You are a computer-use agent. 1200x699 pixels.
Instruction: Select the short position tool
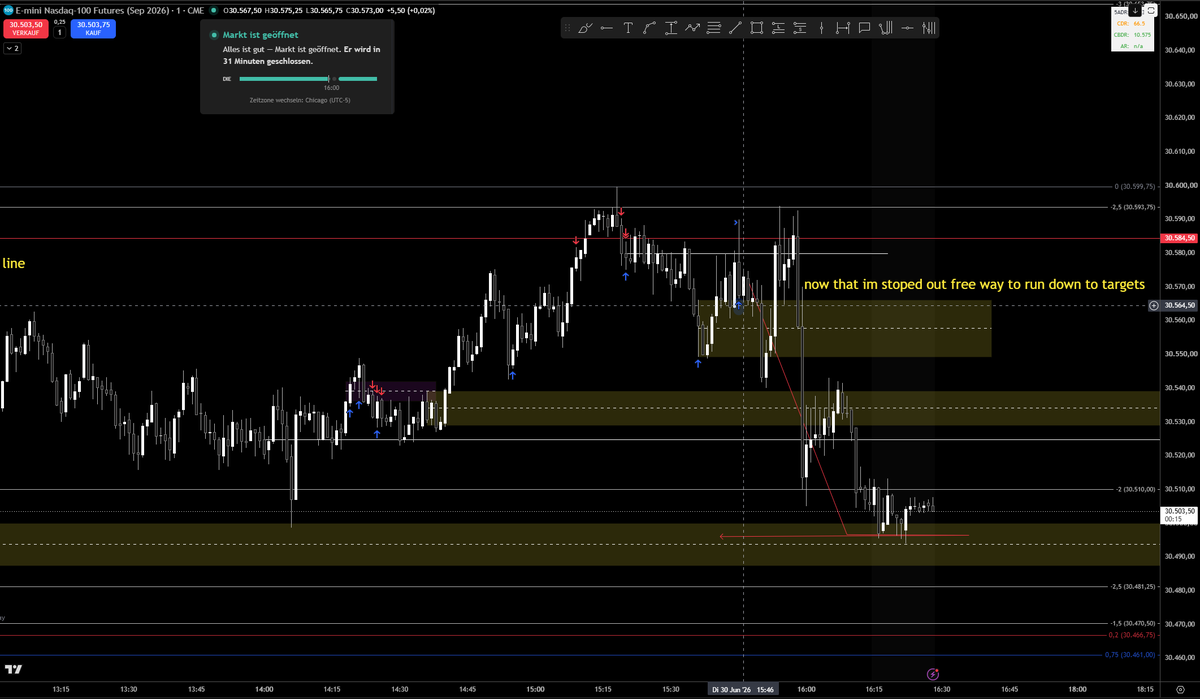click(x=800, y=28)
